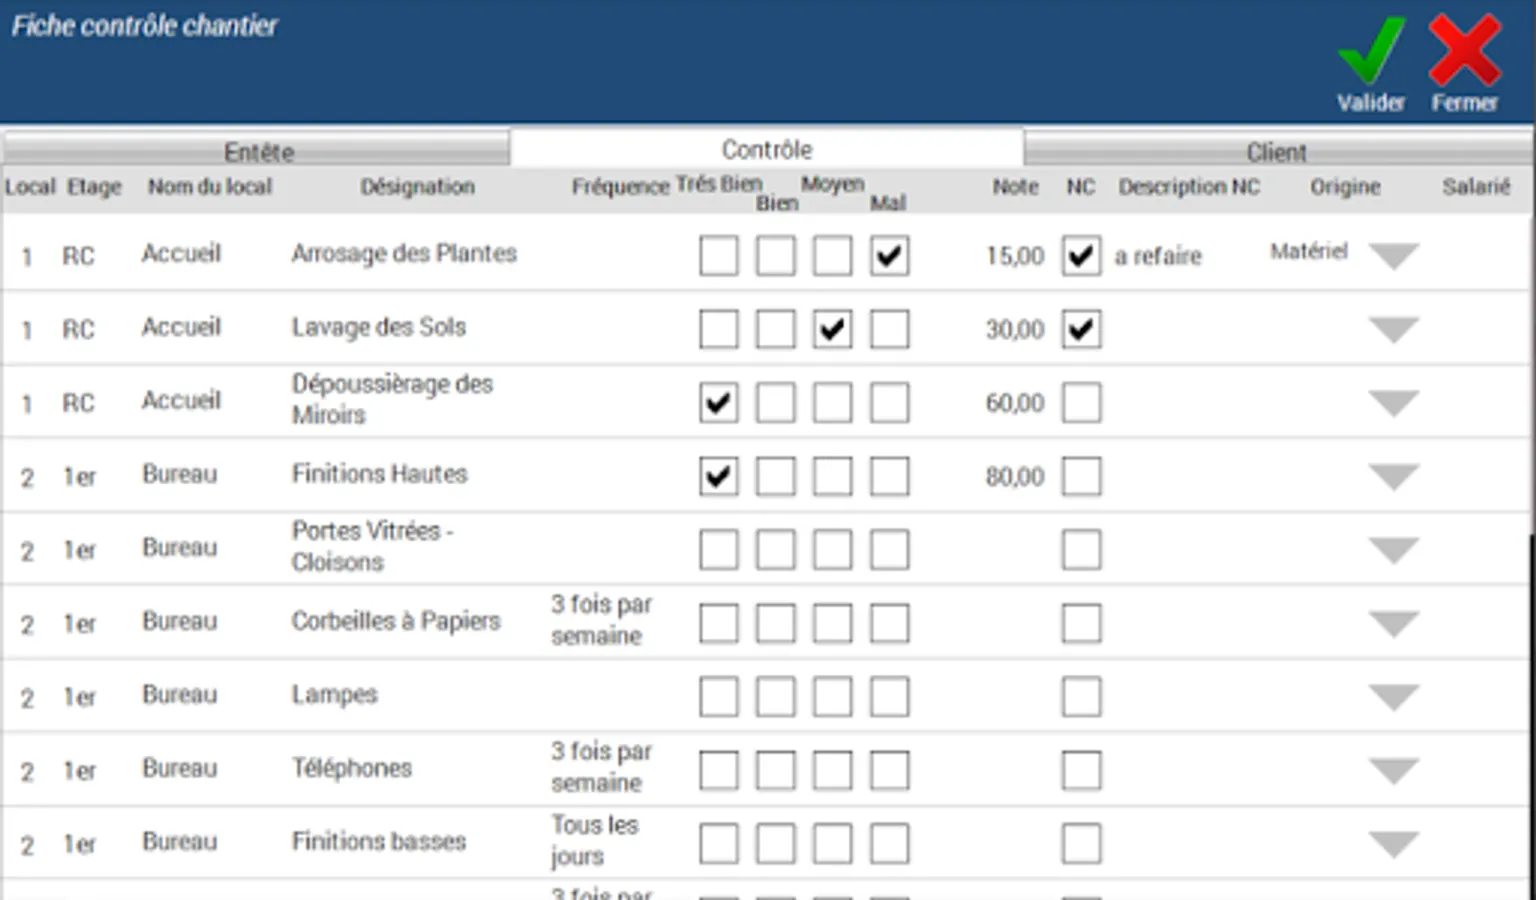Viewport: 1536px width, 900px height.
Task: Select the Arrosage des Plantes designation
Action: [404, 254]
